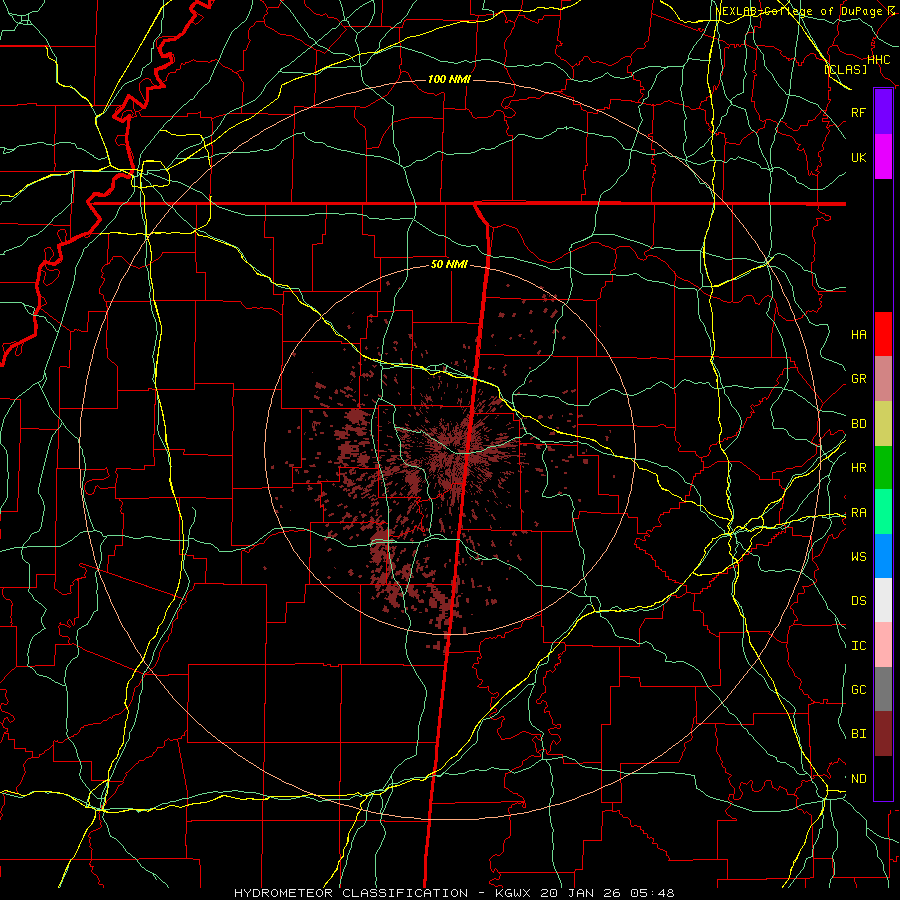This screenshot has height=900, width=900.
Task: Click the RF purple legend swatch
Action: click(883, 112)
